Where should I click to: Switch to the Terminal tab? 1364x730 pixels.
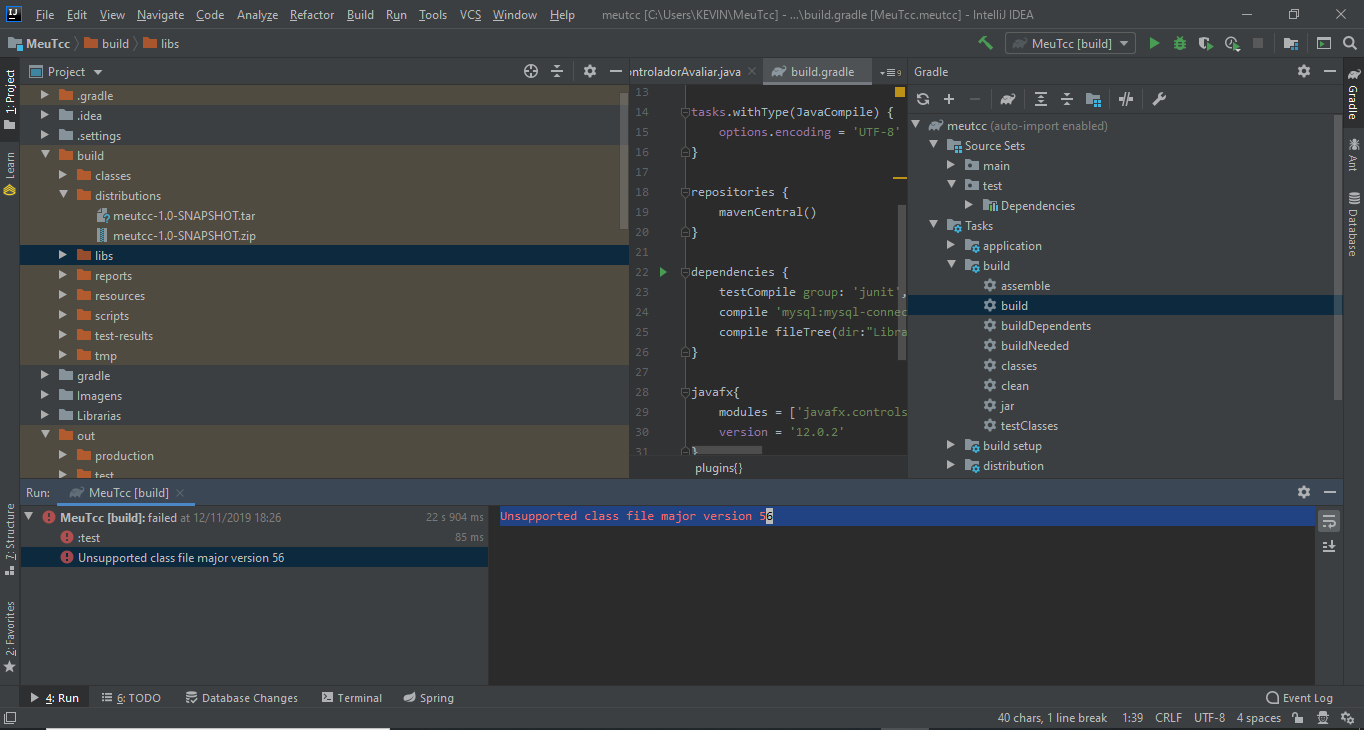(351, 698)
